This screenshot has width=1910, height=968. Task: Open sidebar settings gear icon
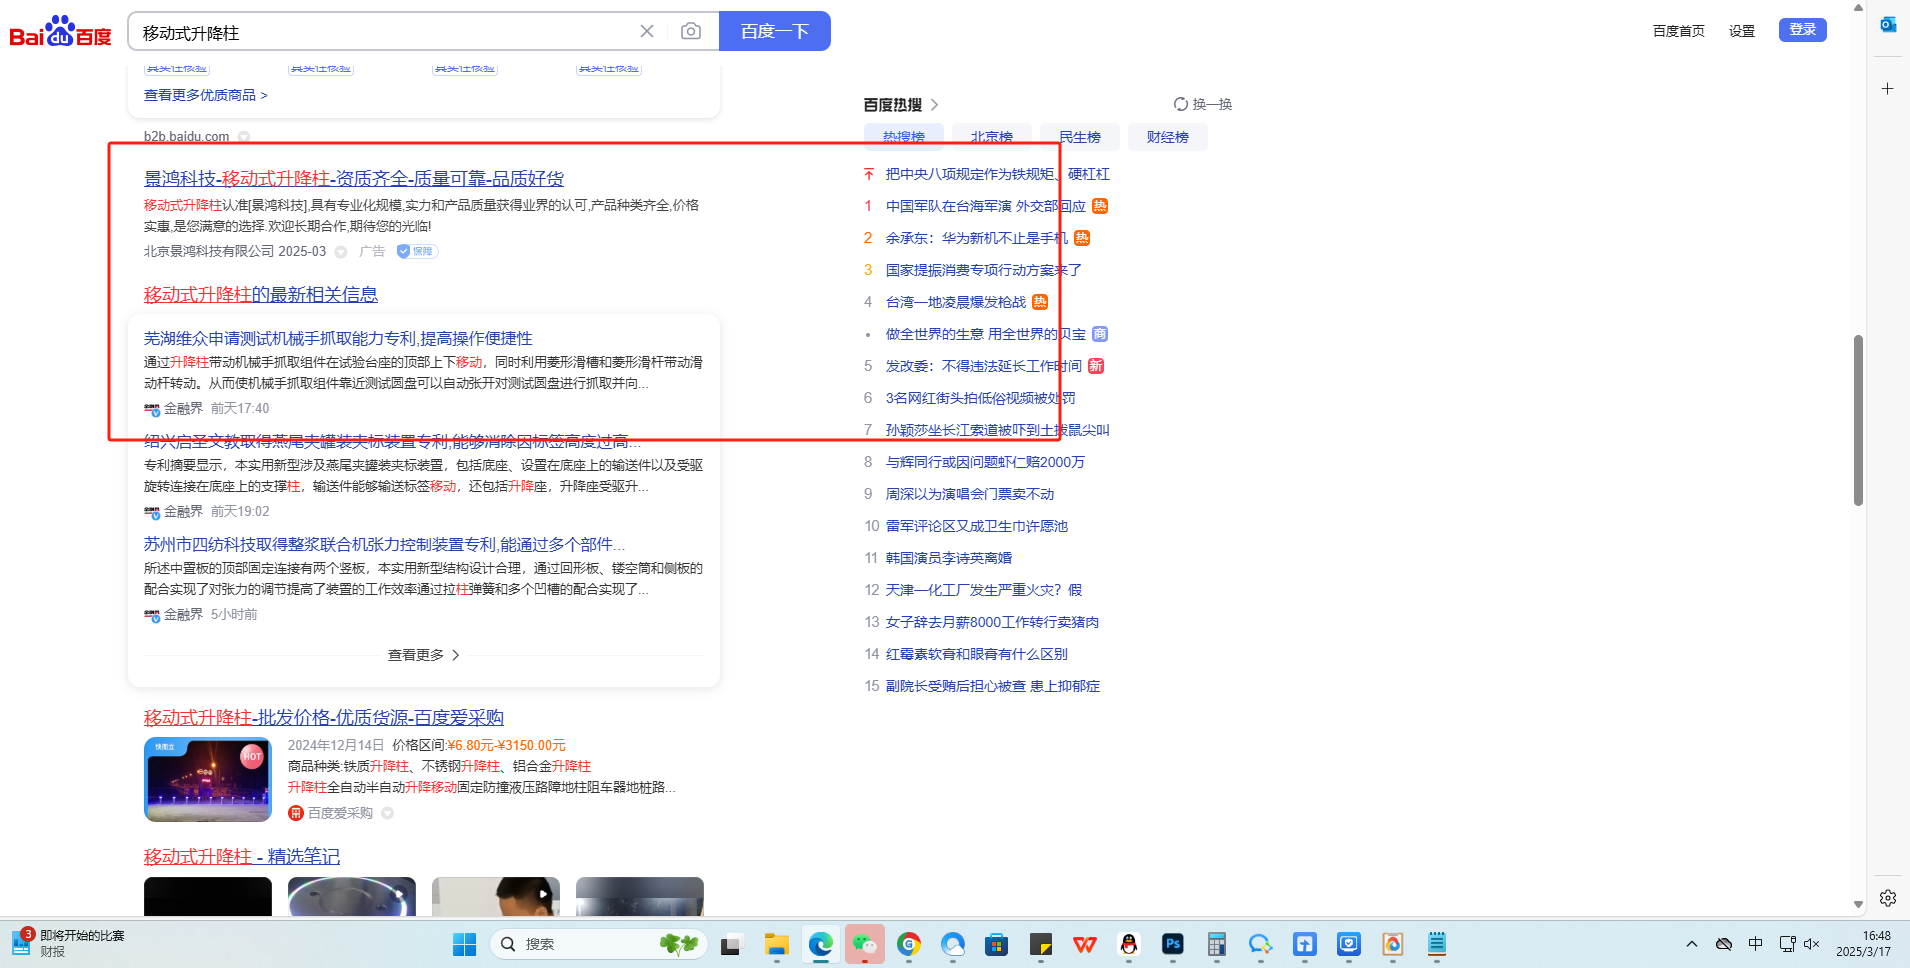(1887, 898)
